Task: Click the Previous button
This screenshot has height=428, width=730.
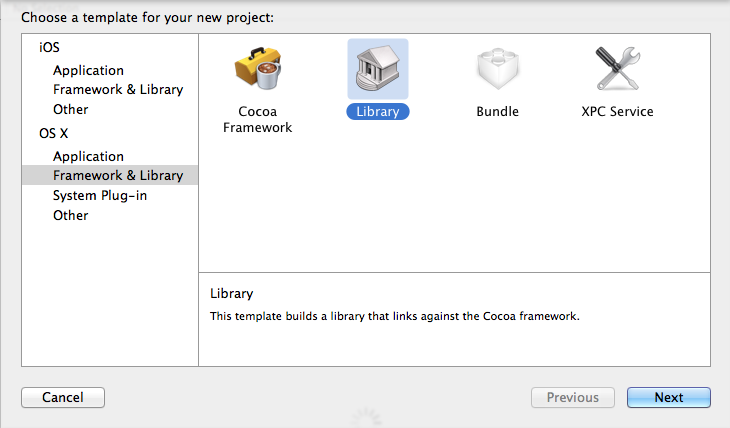Action: 572,397
